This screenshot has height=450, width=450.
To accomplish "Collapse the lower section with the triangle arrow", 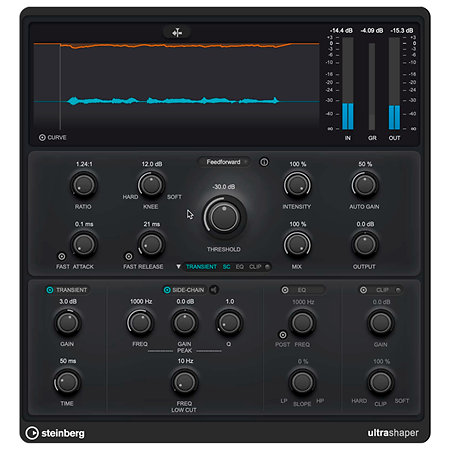I will point(178,267).
